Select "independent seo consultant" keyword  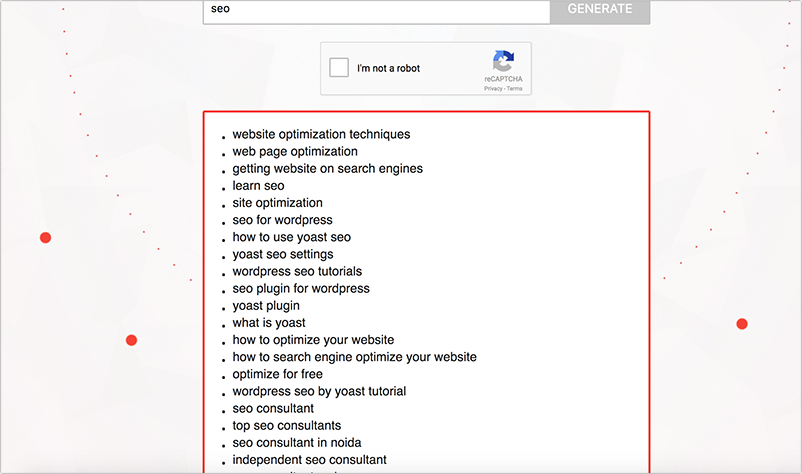pos(309,460)
